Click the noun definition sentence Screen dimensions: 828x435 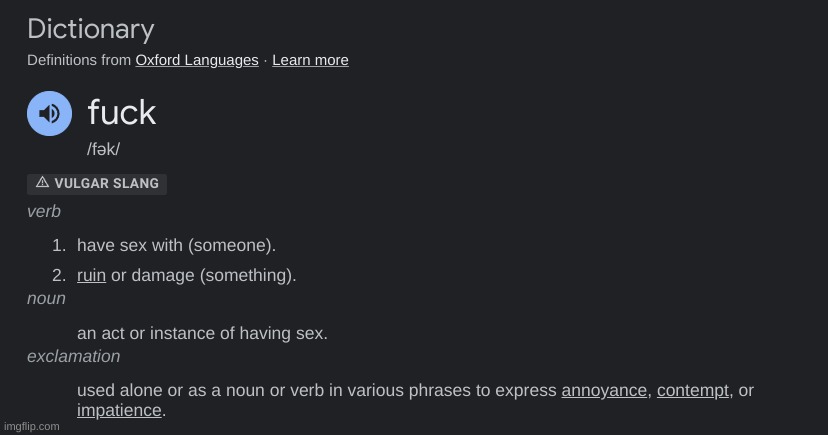coord(202,333)
